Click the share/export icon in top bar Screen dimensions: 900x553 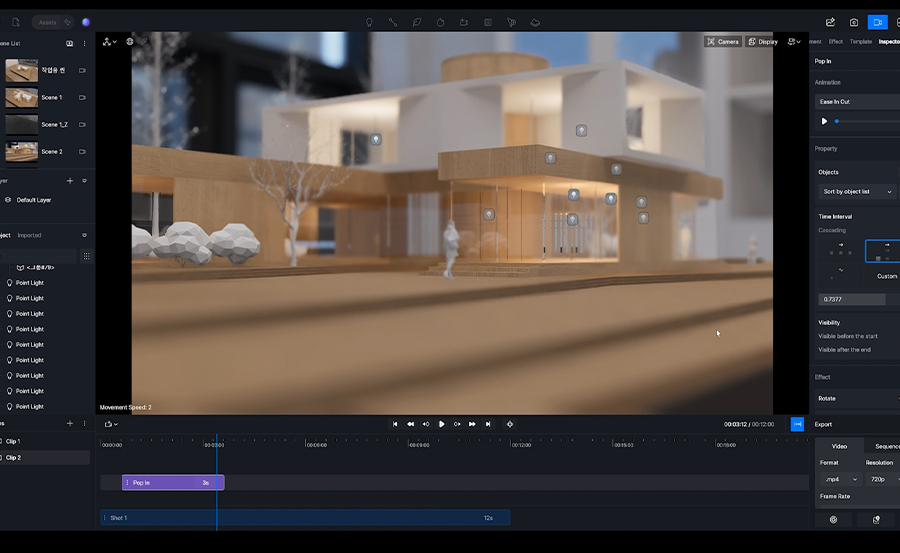pos(830,22)
